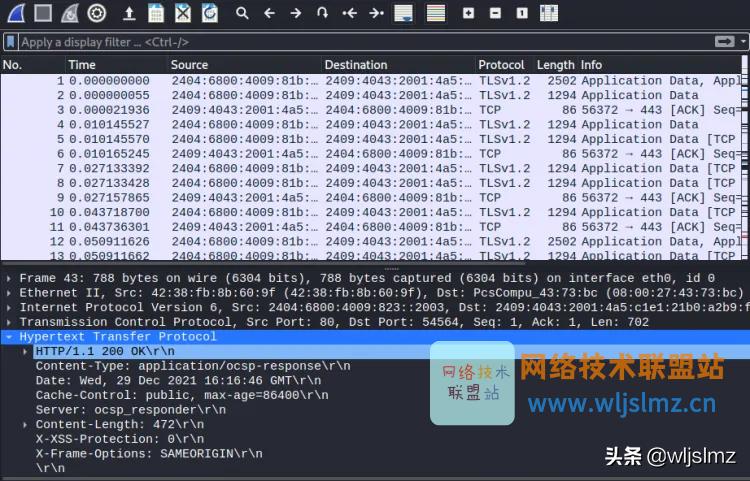Image resolution: width=750 pixels, height=481 pixels.
Task: Expand the Ethernet II tree node
Action: coord(9,293)
